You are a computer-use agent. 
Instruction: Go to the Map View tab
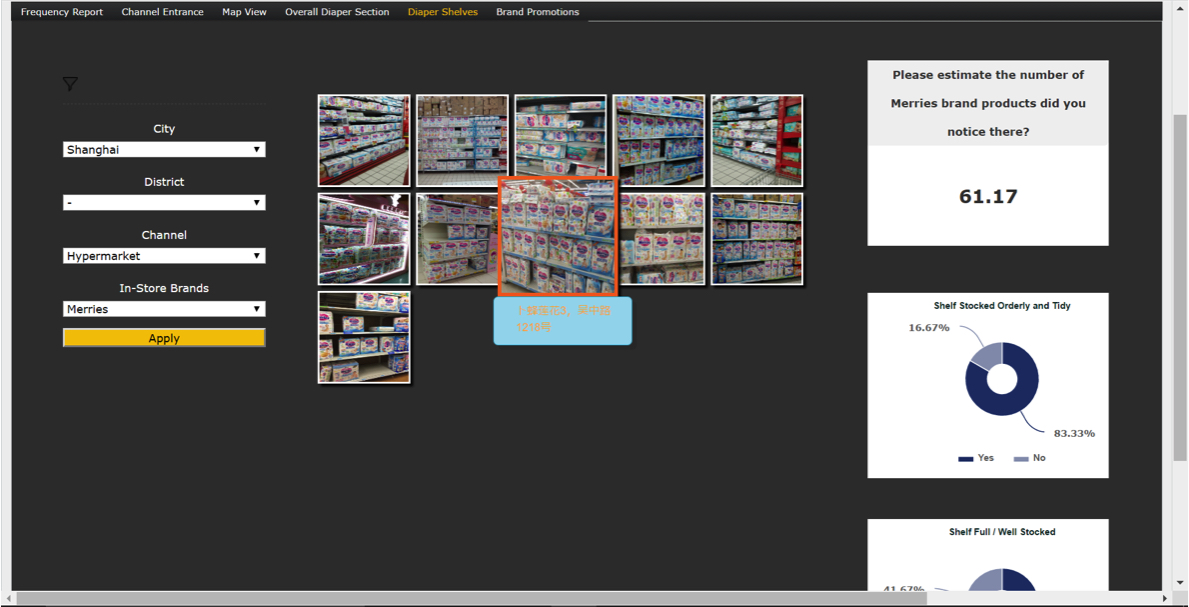pos(244,12)
